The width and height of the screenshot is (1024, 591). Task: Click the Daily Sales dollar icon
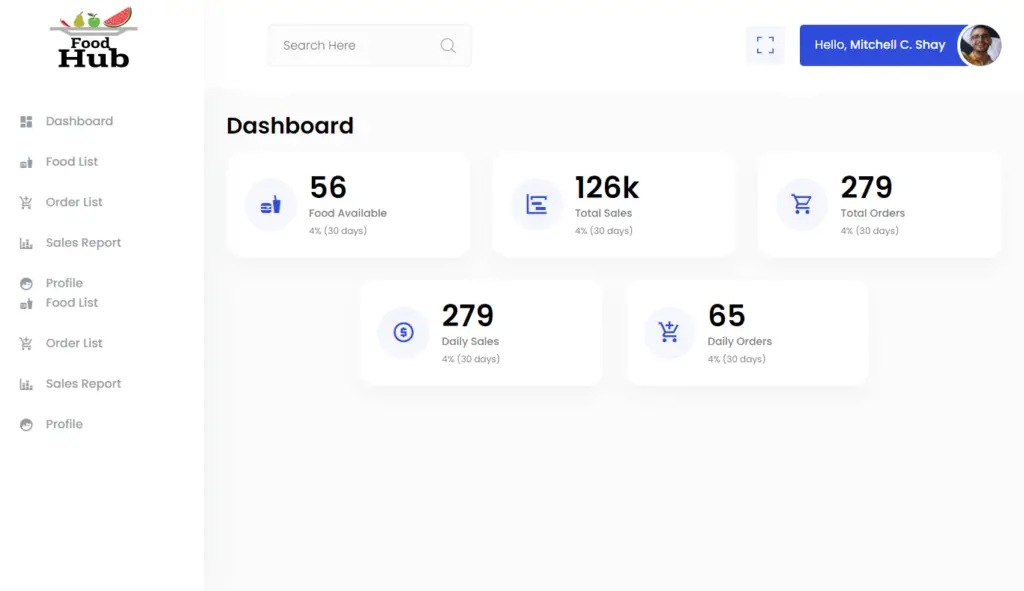403,333
